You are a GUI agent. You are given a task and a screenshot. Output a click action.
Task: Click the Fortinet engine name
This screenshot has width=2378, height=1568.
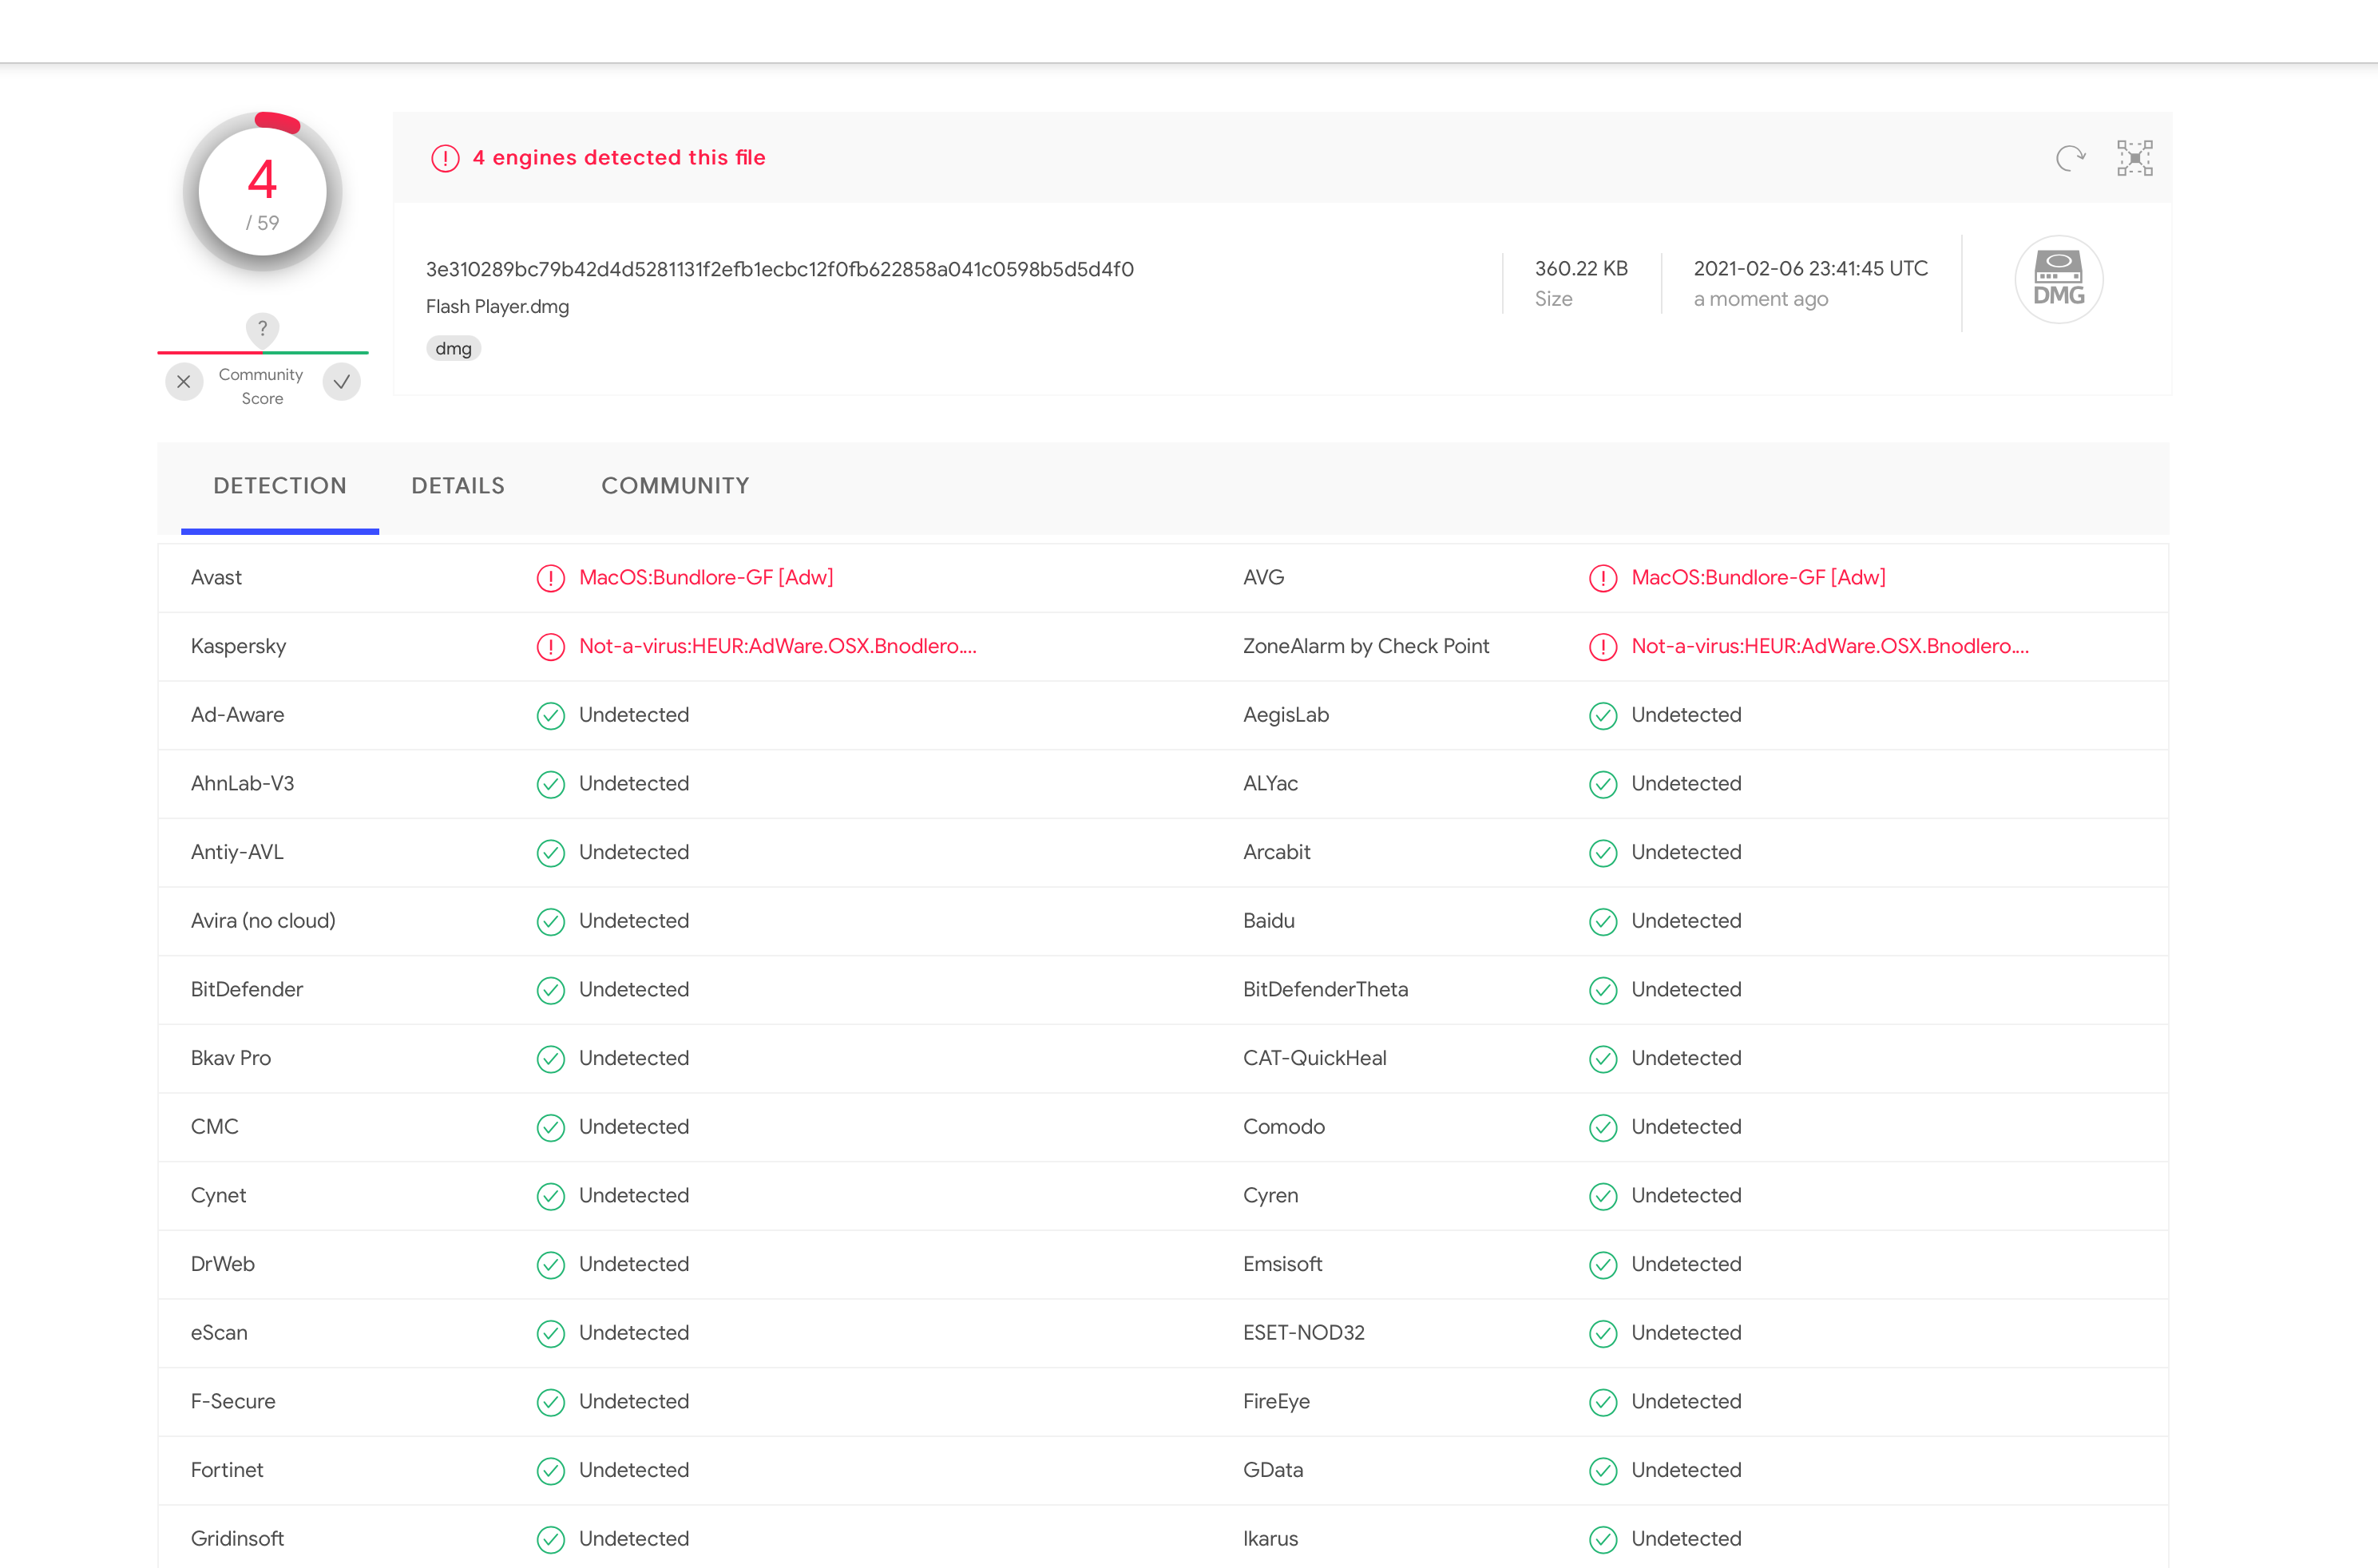click(227, 1470)
